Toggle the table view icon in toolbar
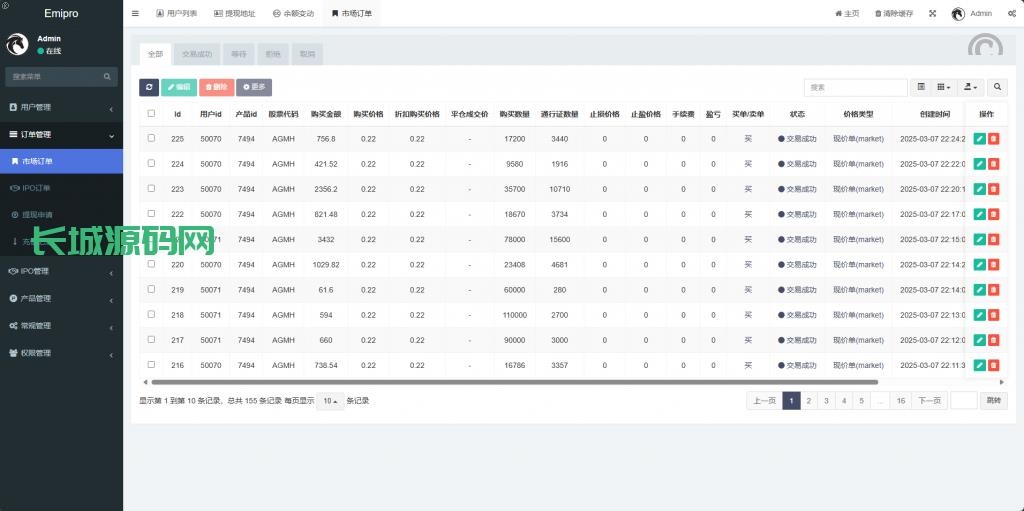This screenshot has height=511, width=1024. pos(921,88)
